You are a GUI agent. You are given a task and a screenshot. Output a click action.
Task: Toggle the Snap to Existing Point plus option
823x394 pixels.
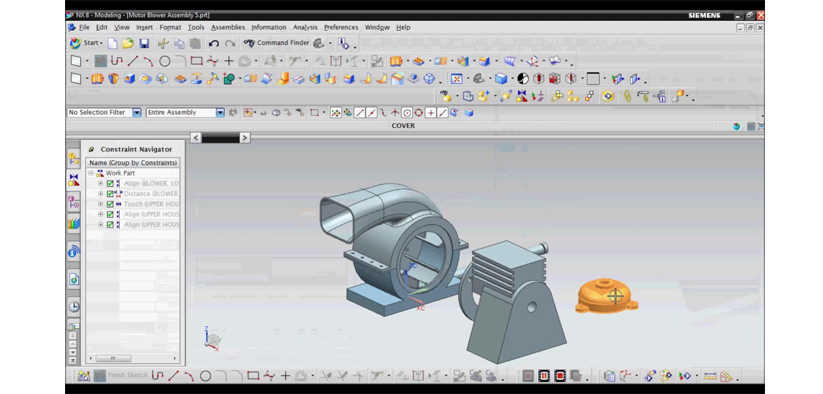pyautogui.click(x=430, y=113)
